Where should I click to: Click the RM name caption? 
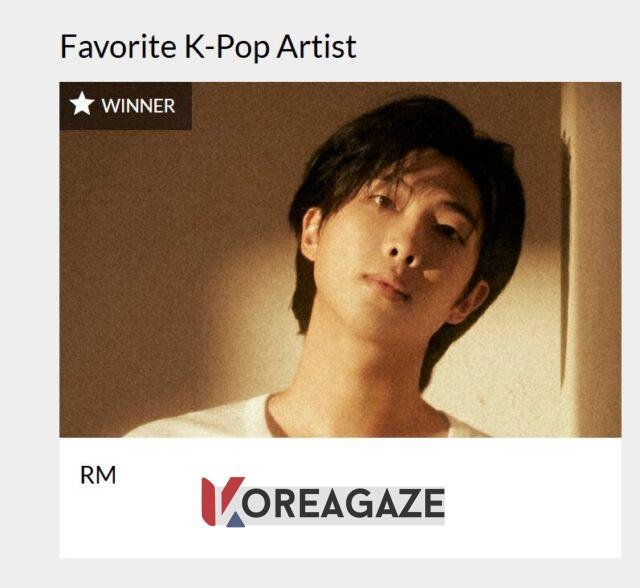point(98,475)
